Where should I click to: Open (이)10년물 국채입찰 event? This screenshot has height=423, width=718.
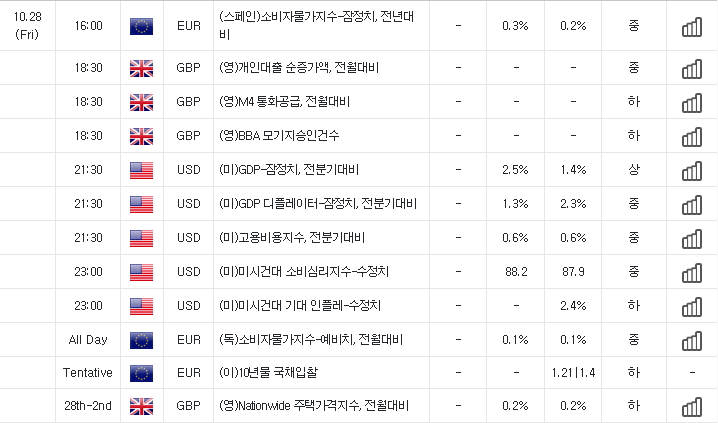[x=268, y=373]
